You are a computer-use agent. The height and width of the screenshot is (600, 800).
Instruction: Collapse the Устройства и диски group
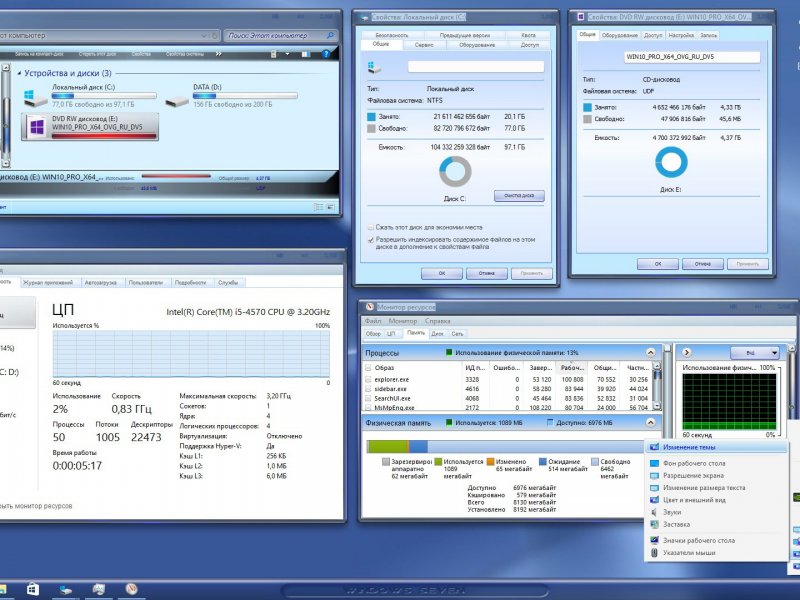click(19, 73)
